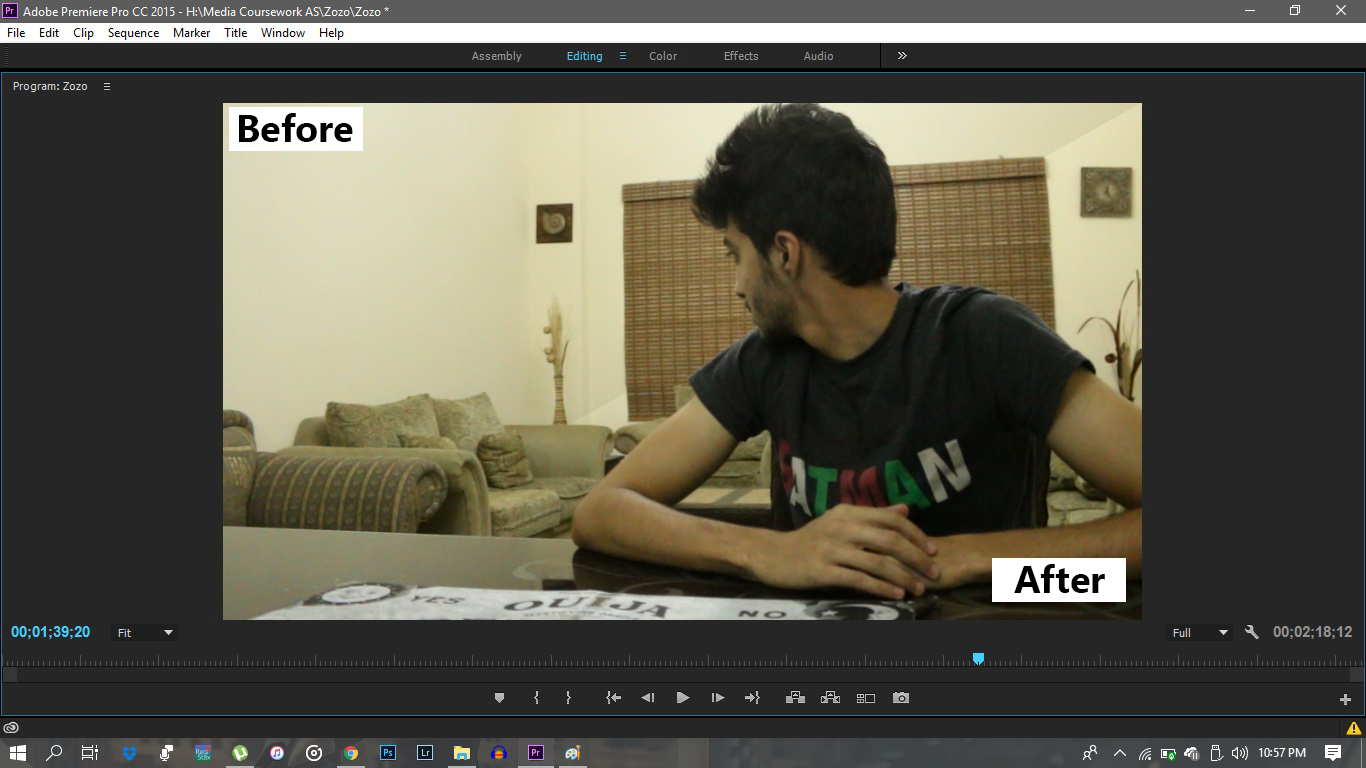Click the Mark Out button
This screenshot has width=1366, height=768.
(x=568, y=698)
